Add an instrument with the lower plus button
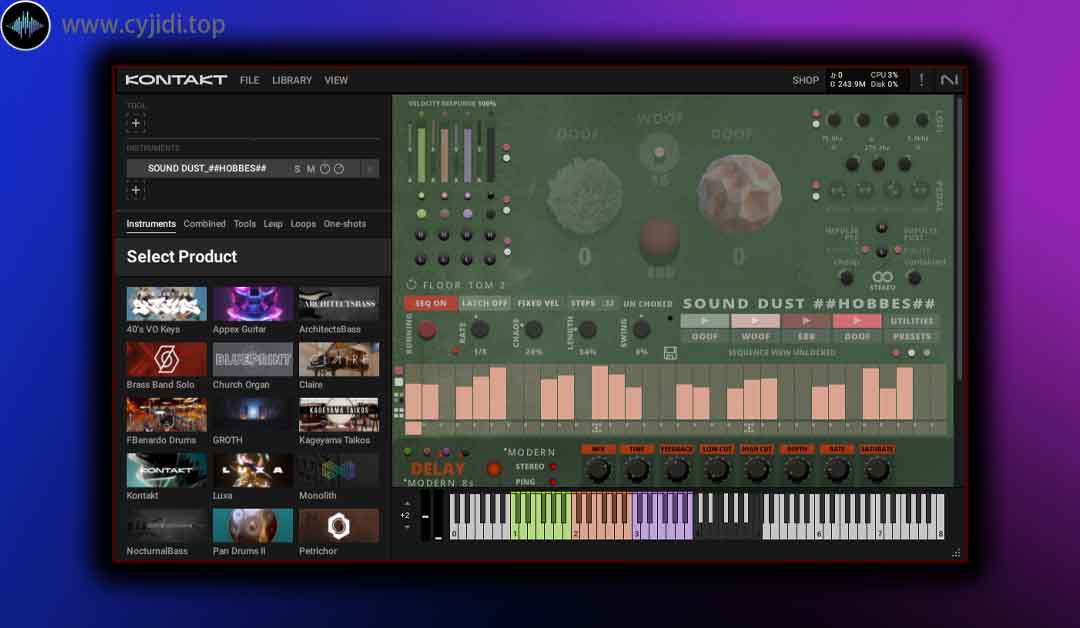The height and width of the screenshot is (628, 1080). click(x=136, y=190)
